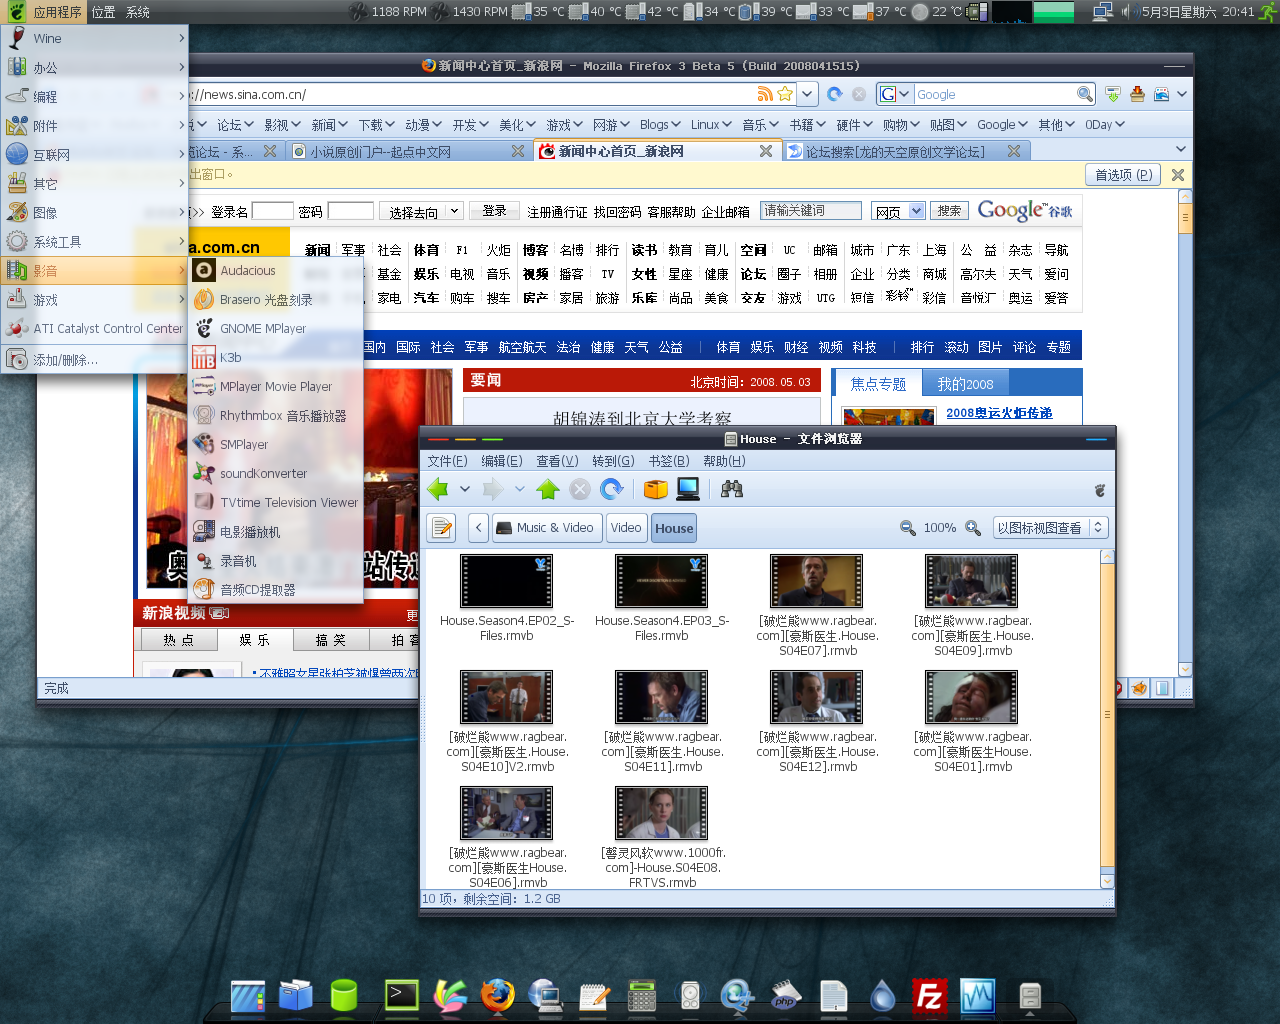The height and width of the screenshot is (1024, 1280).
Task: Click Music & Video path button
Action: point(547,528)
